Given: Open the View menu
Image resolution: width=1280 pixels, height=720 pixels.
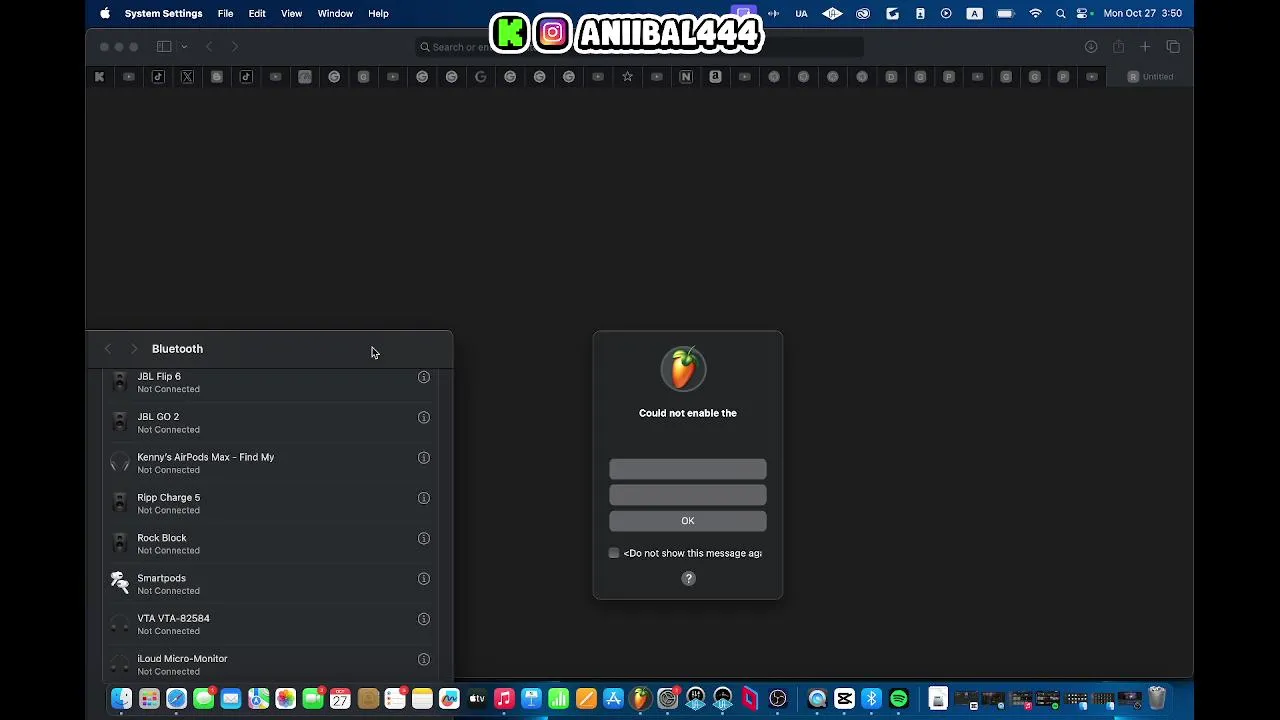Looking at the screenshot, I should pyautogui.click(x=291, y=14).
